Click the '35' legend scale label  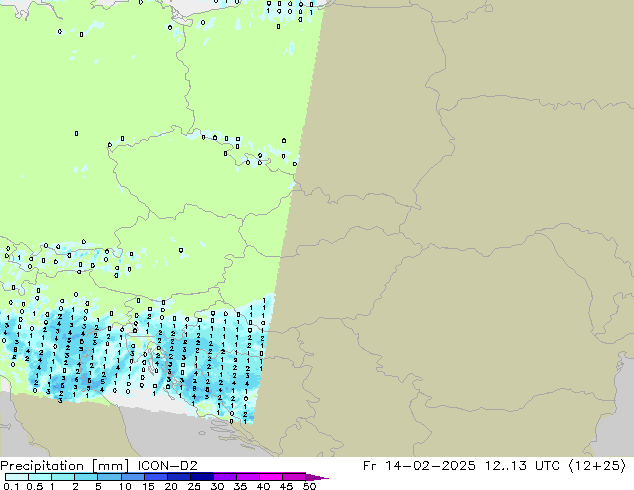pos(240,486)
